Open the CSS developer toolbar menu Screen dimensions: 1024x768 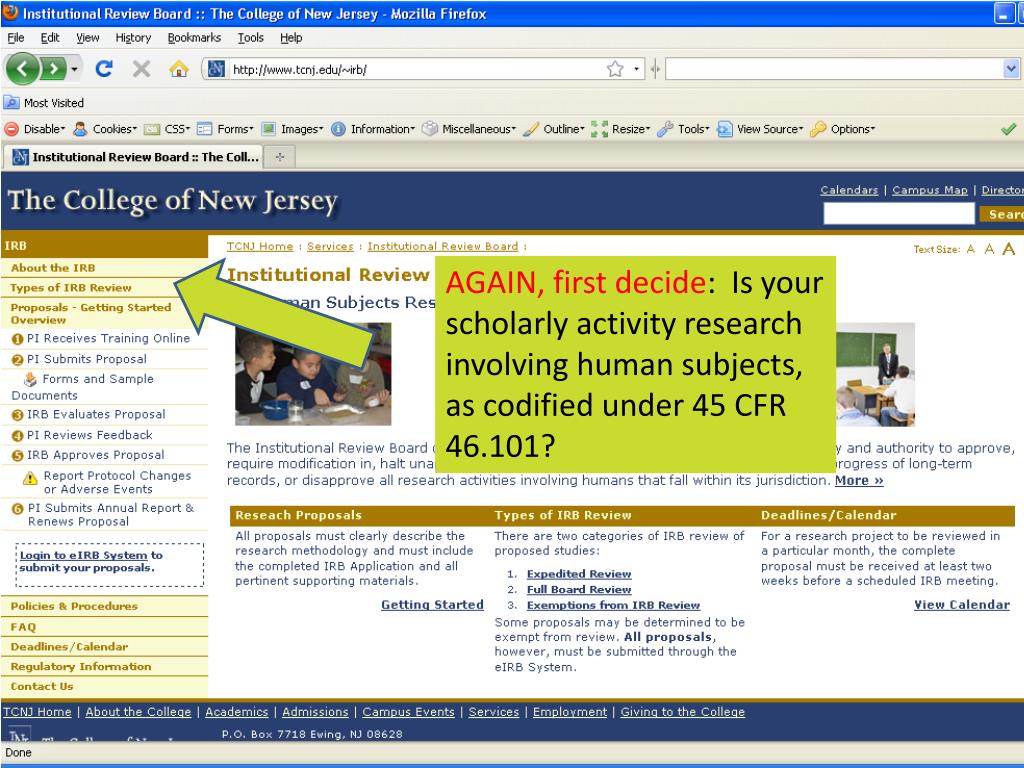(x=167, y=129)
